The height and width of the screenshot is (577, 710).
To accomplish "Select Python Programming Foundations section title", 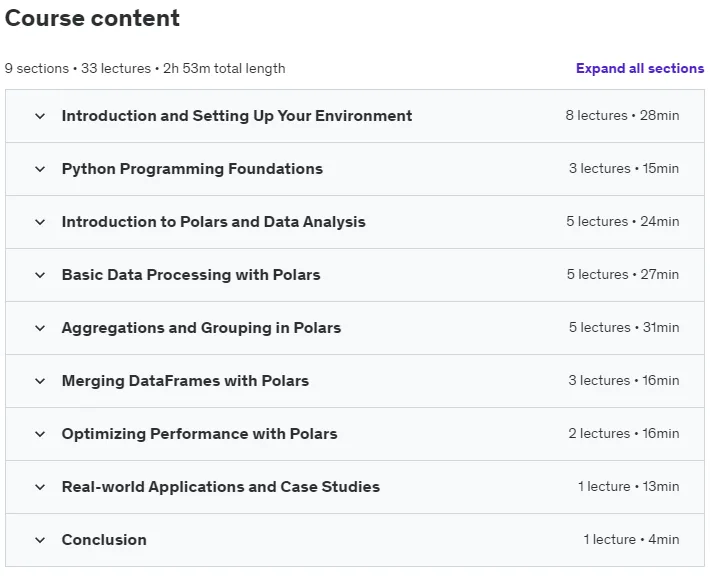I will [192, 169].
